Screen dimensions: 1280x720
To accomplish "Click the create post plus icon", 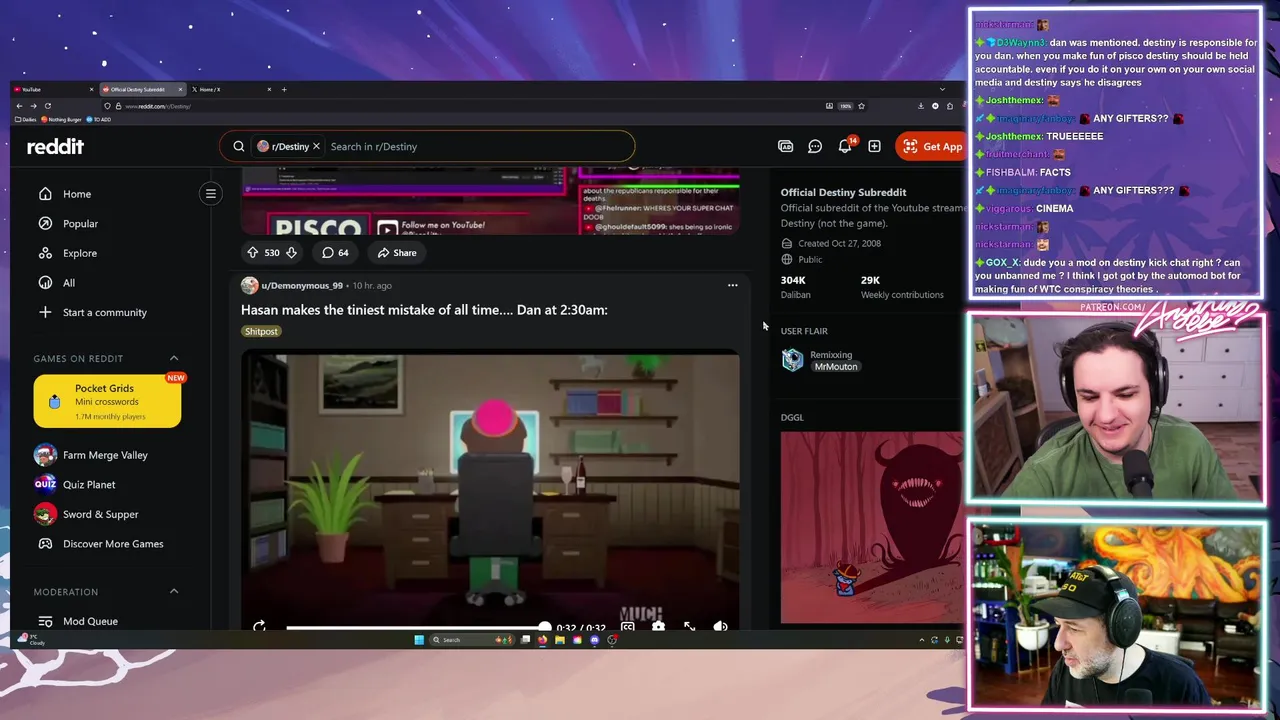I will pyautogui.click(x=874, y=146).
